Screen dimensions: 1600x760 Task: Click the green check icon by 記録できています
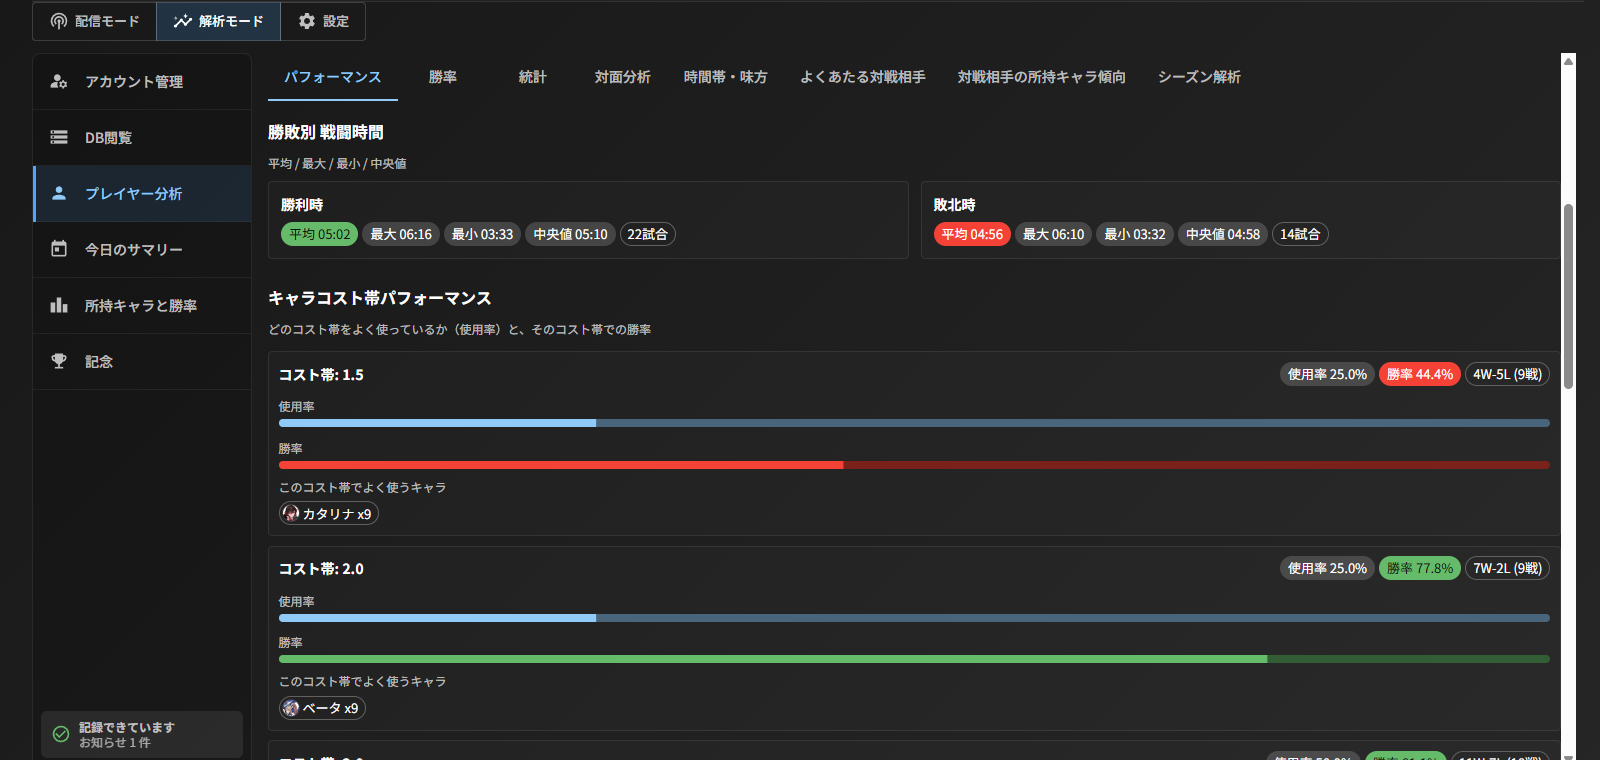tap(61, 734)
